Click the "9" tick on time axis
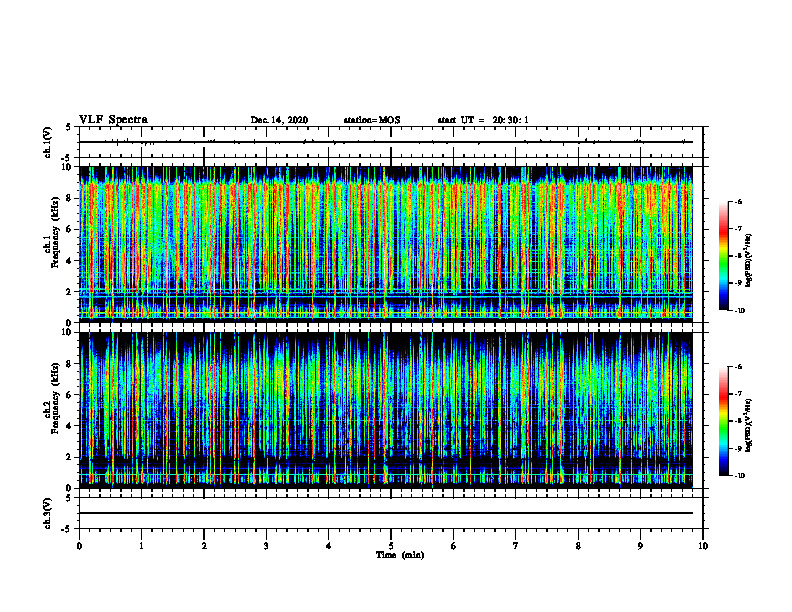 [640, 546]
